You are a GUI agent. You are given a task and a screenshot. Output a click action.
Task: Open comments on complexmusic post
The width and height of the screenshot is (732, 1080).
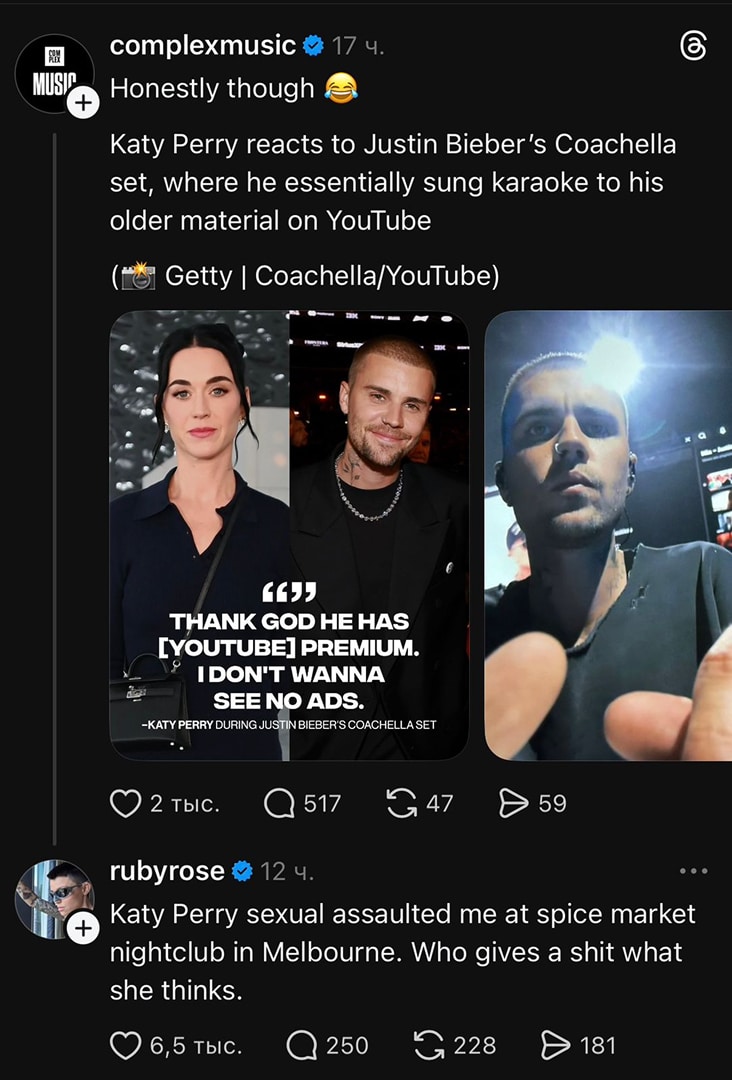tap(279, 803)
